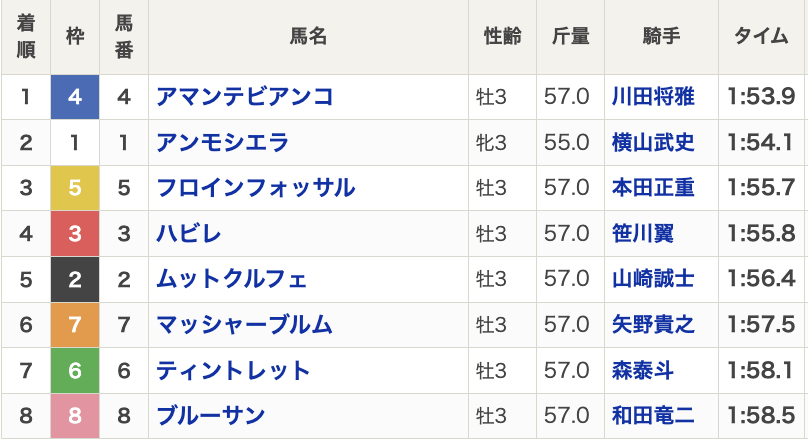Viewport: 808px width, 442px height.
Task: Open horse ブルーサン link
Action: point(211,416)
